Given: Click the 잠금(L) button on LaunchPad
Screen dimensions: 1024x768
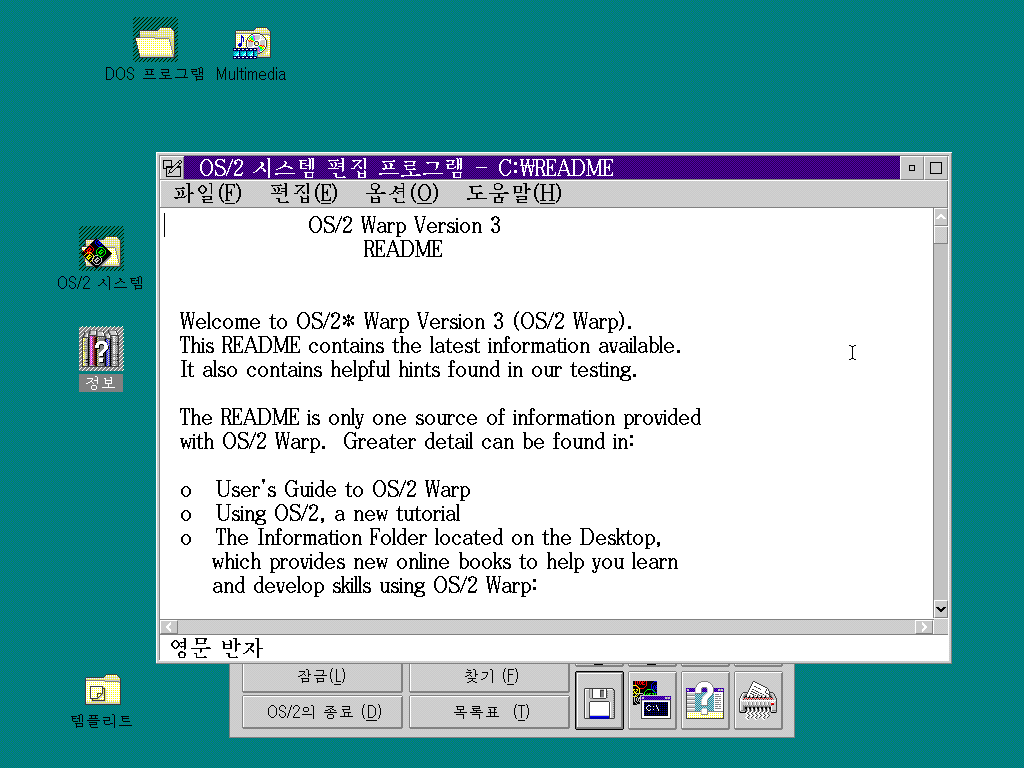Looking at the screenshot, I should click(322, 677).
